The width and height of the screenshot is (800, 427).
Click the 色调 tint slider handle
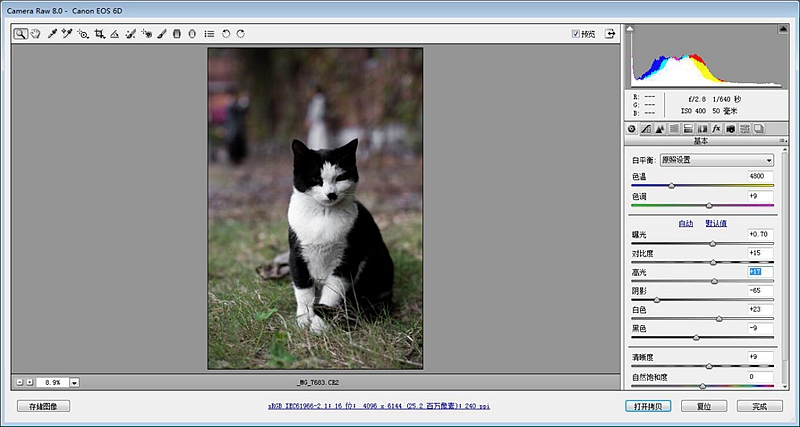[709, 206]
